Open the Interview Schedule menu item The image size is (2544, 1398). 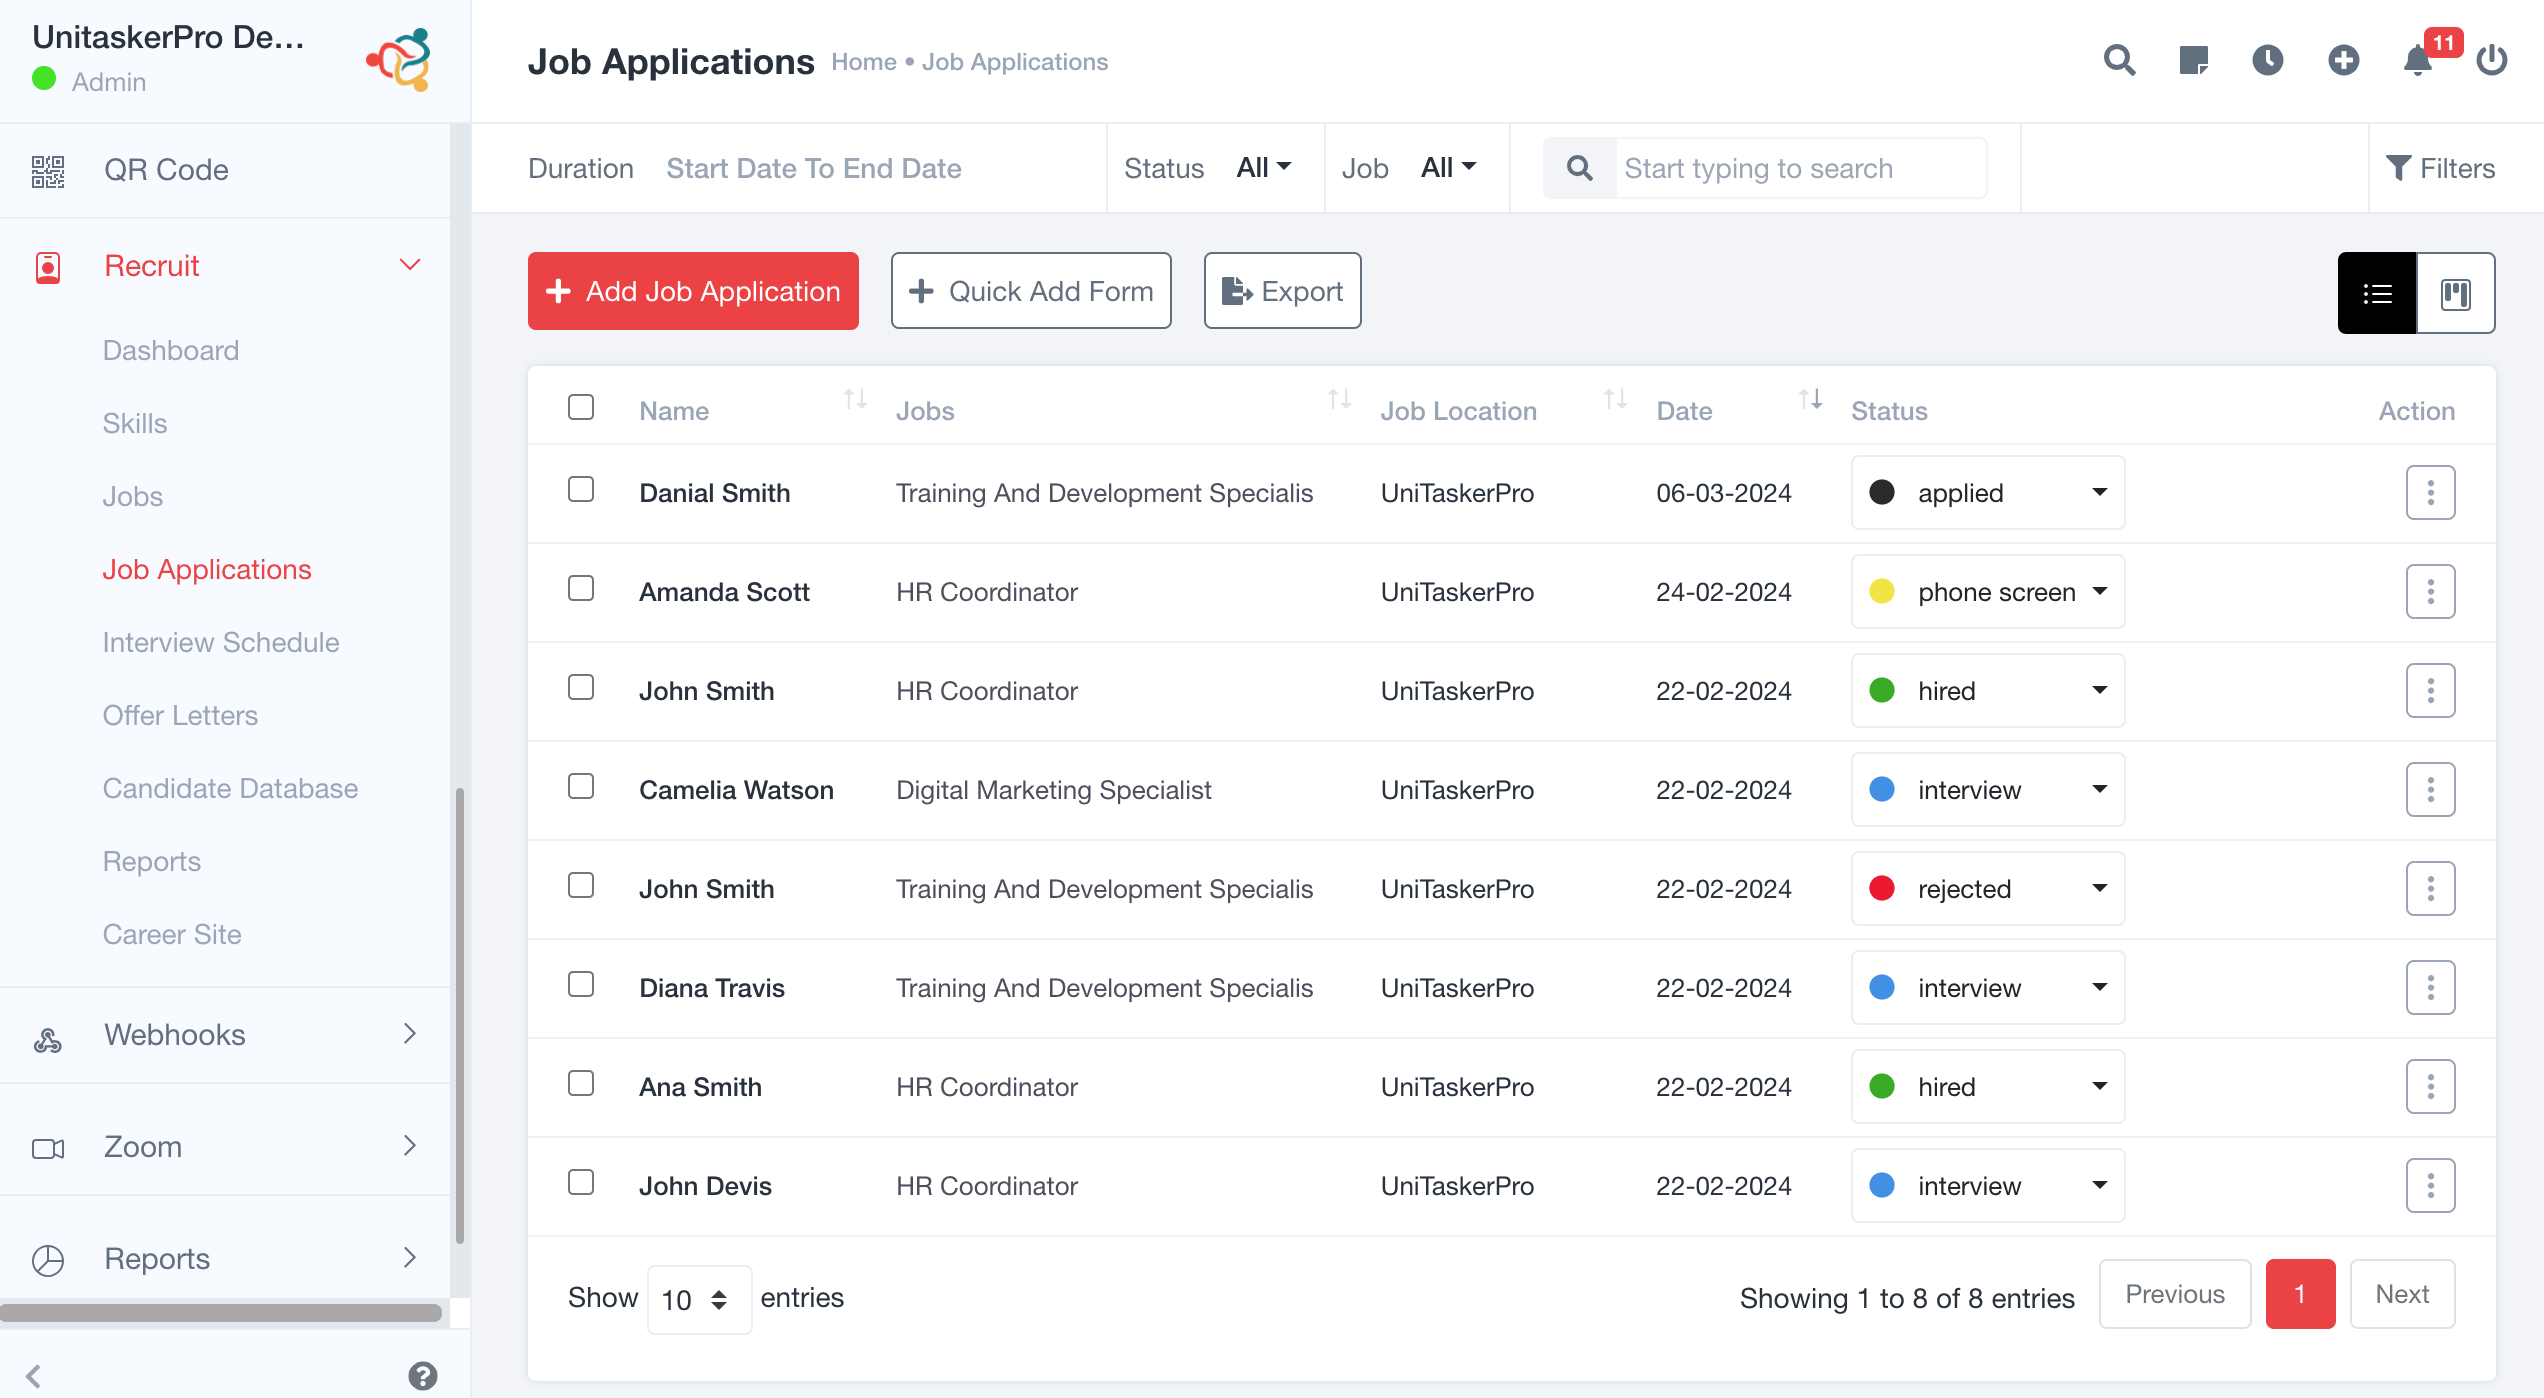coord(221,642)
